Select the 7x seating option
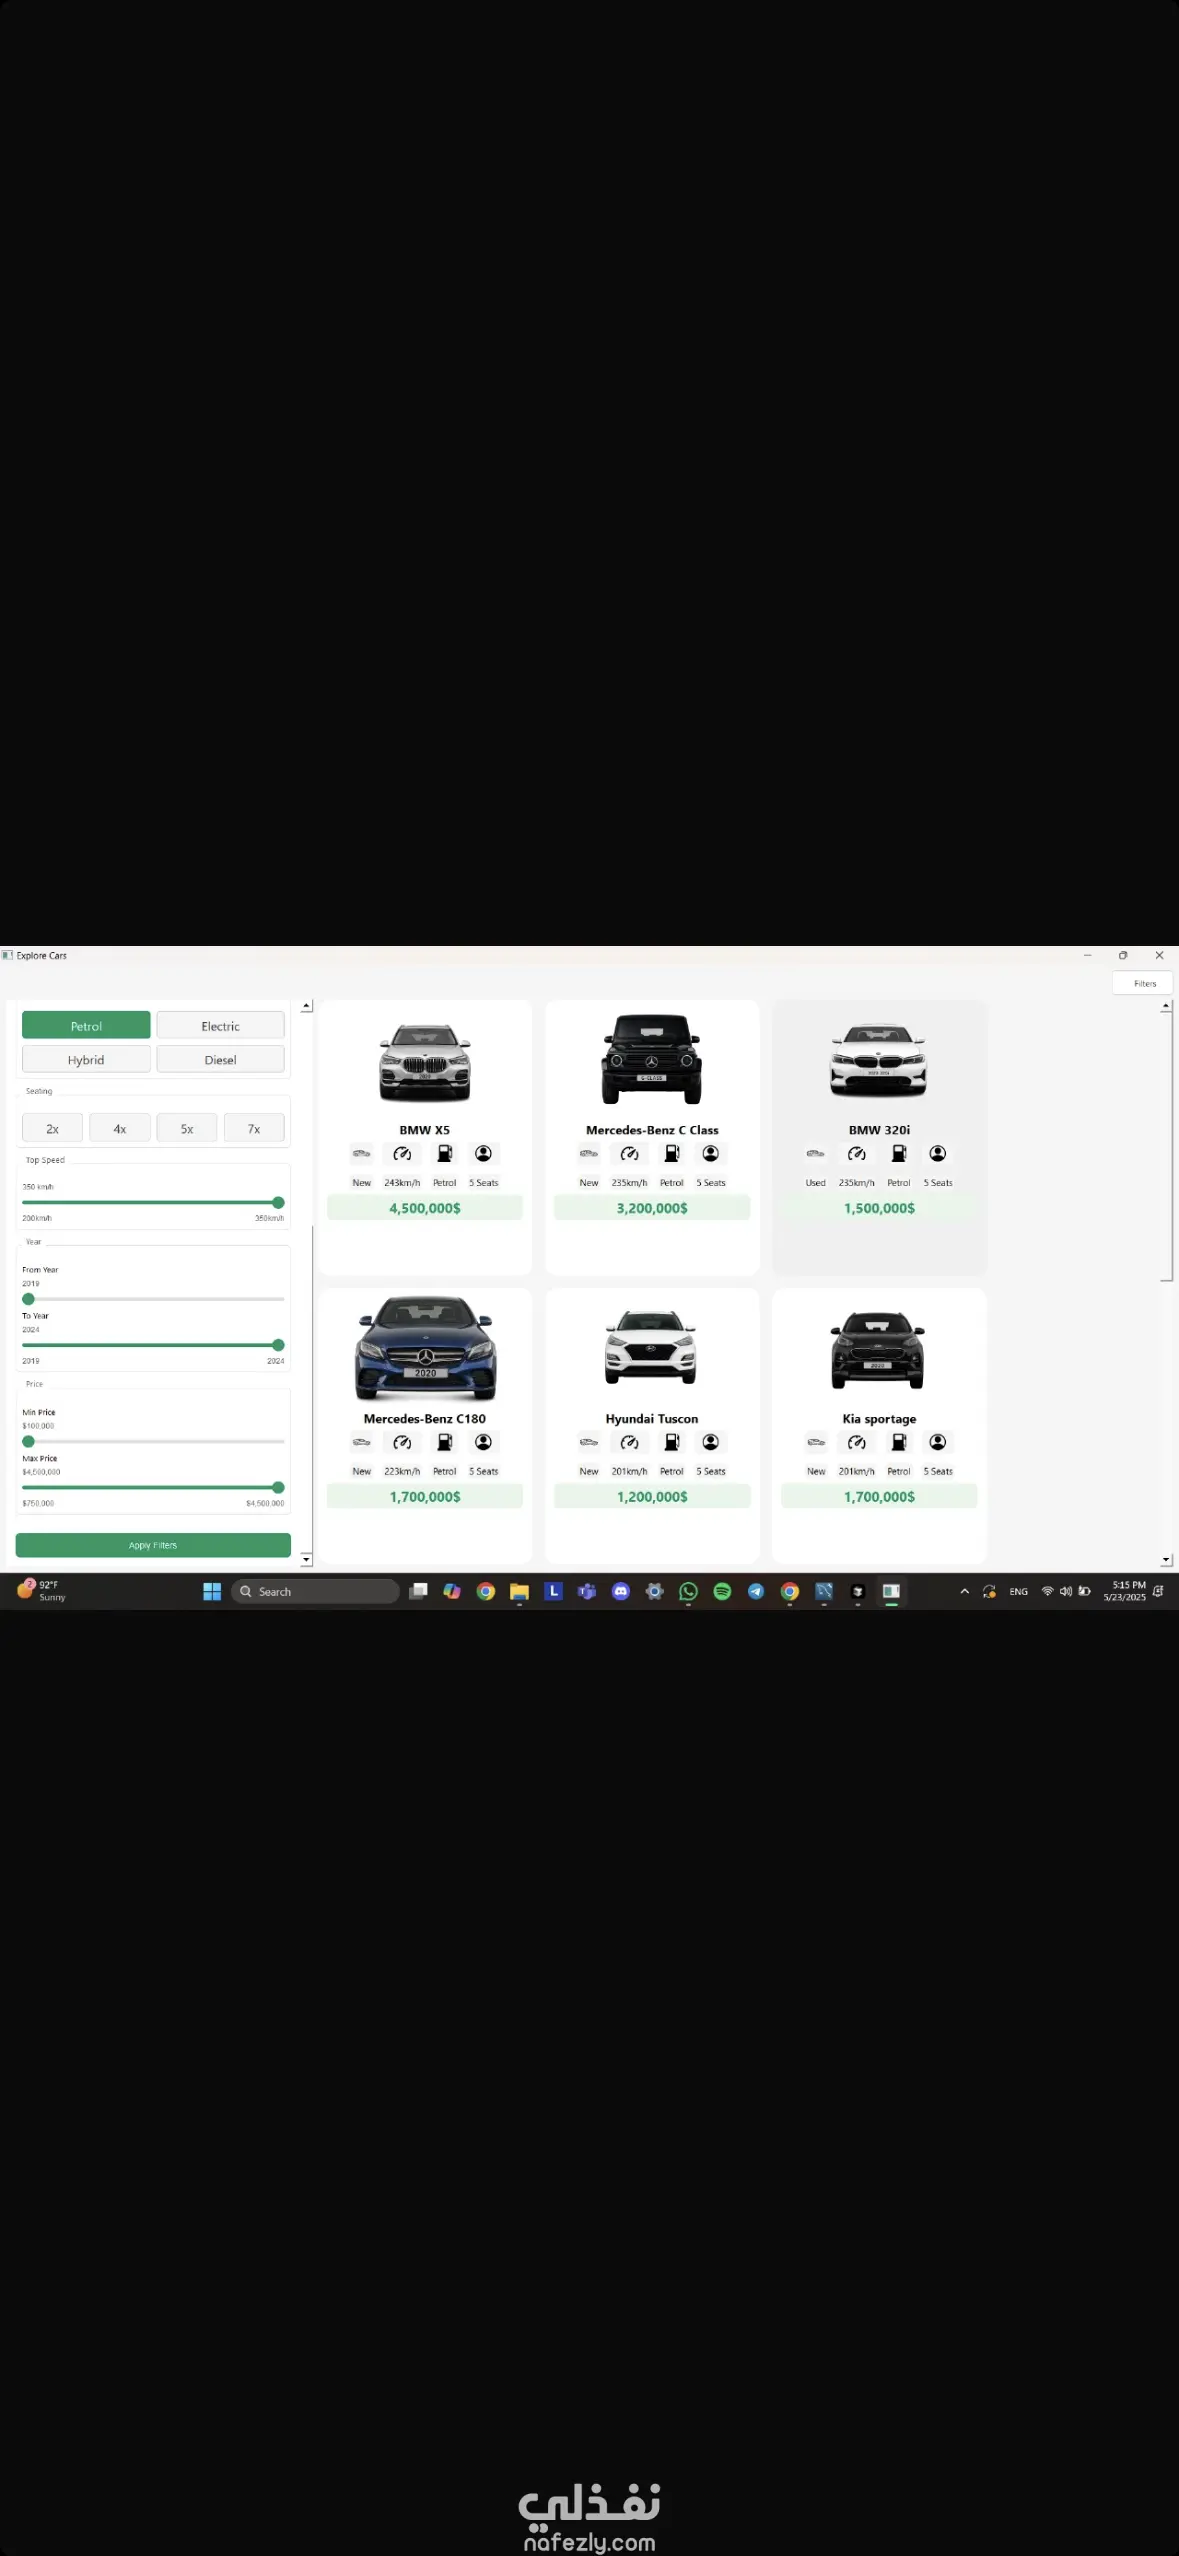 coord(254,1128)
